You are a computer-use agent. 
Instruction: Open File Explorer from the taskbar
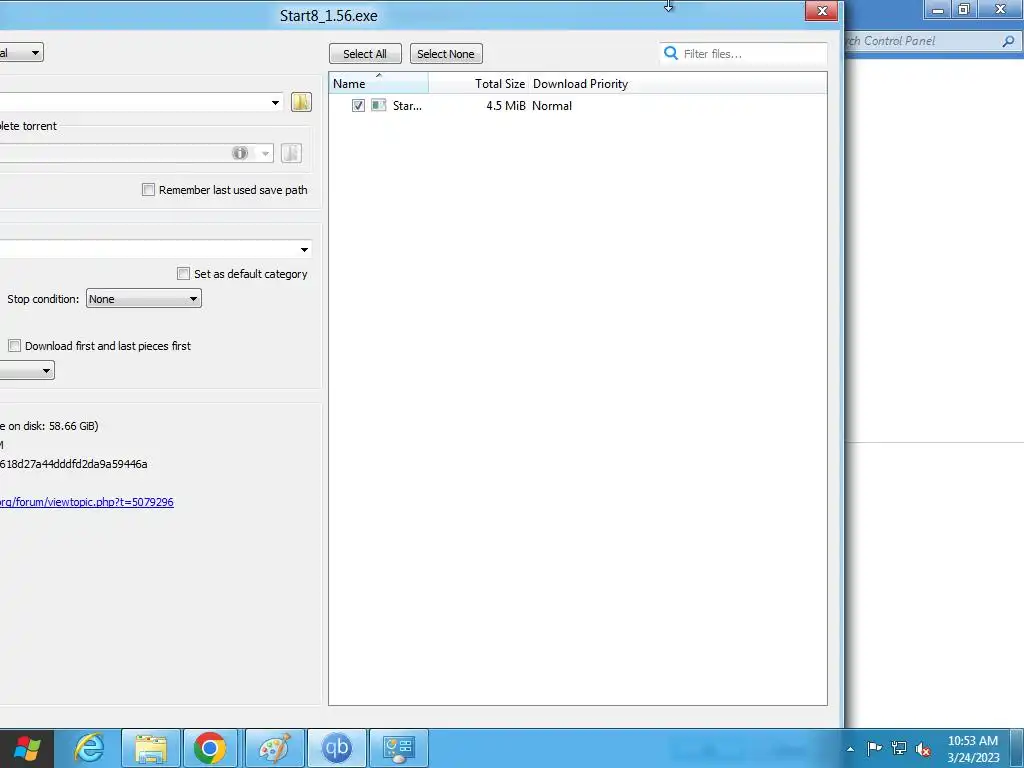click(151, 748)
